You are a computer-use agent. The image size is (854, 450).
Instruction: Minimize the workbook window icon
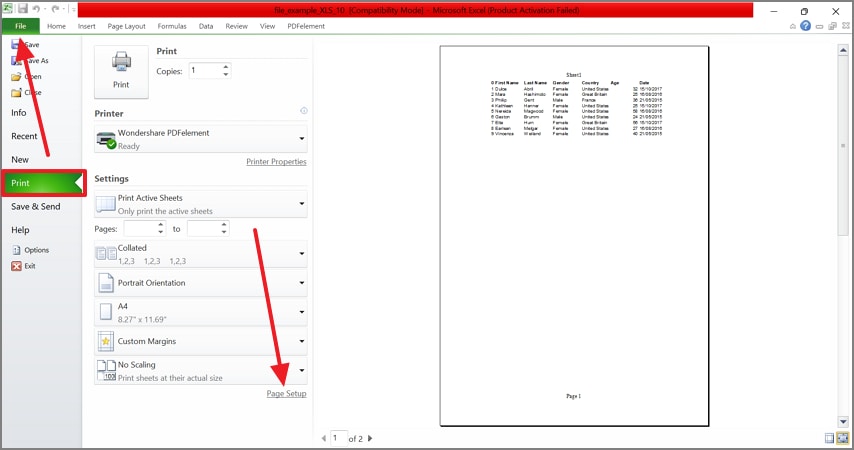(819, 26)
